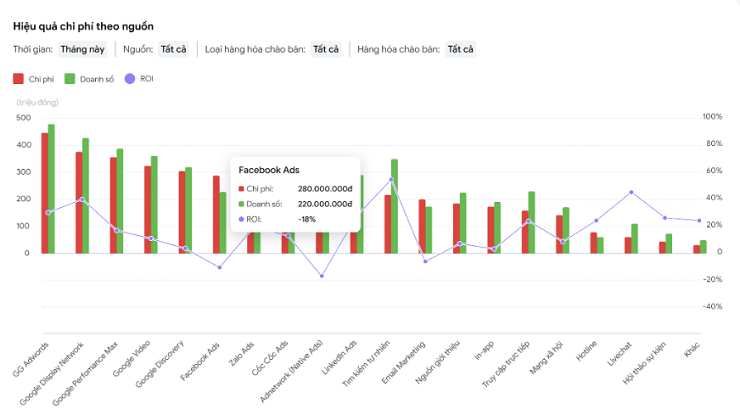This screenshot has height=409, width=740.
Task: Click 'Google Display Network' axis label
Action: coord(52,373)
